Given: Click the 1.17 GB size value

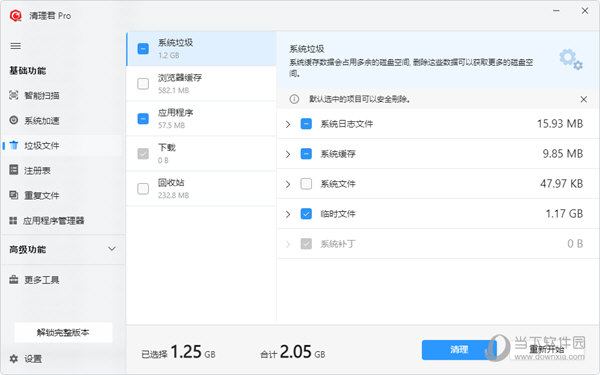Looking at the screenshot, I should click(564, 214).
